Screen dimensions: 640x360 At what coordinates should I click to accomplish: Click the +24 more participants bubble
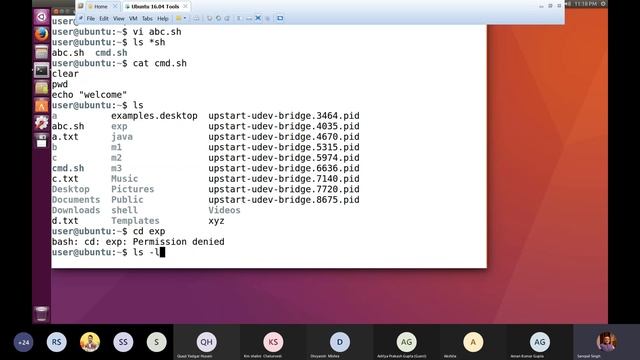(23, 342)
